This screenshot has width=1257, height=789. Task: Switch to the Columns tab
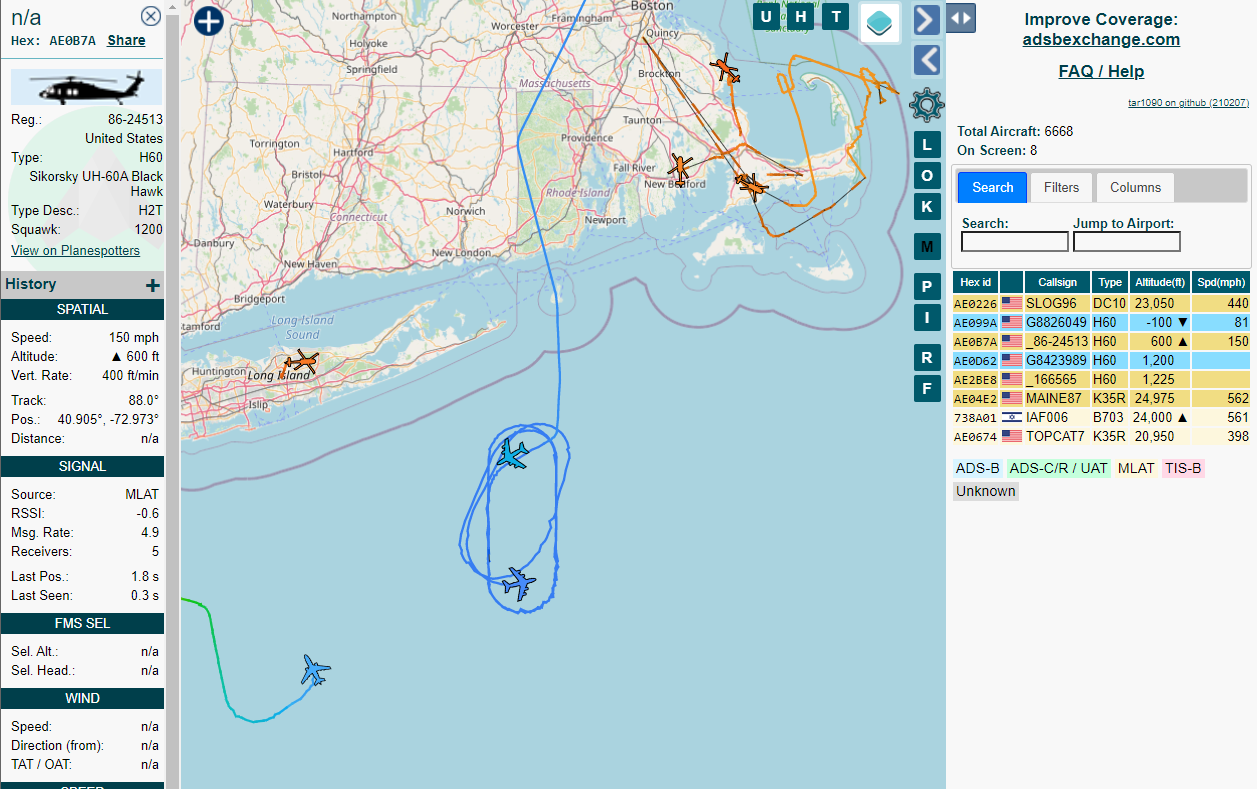pyautogui.click(x=1136, y=187)
